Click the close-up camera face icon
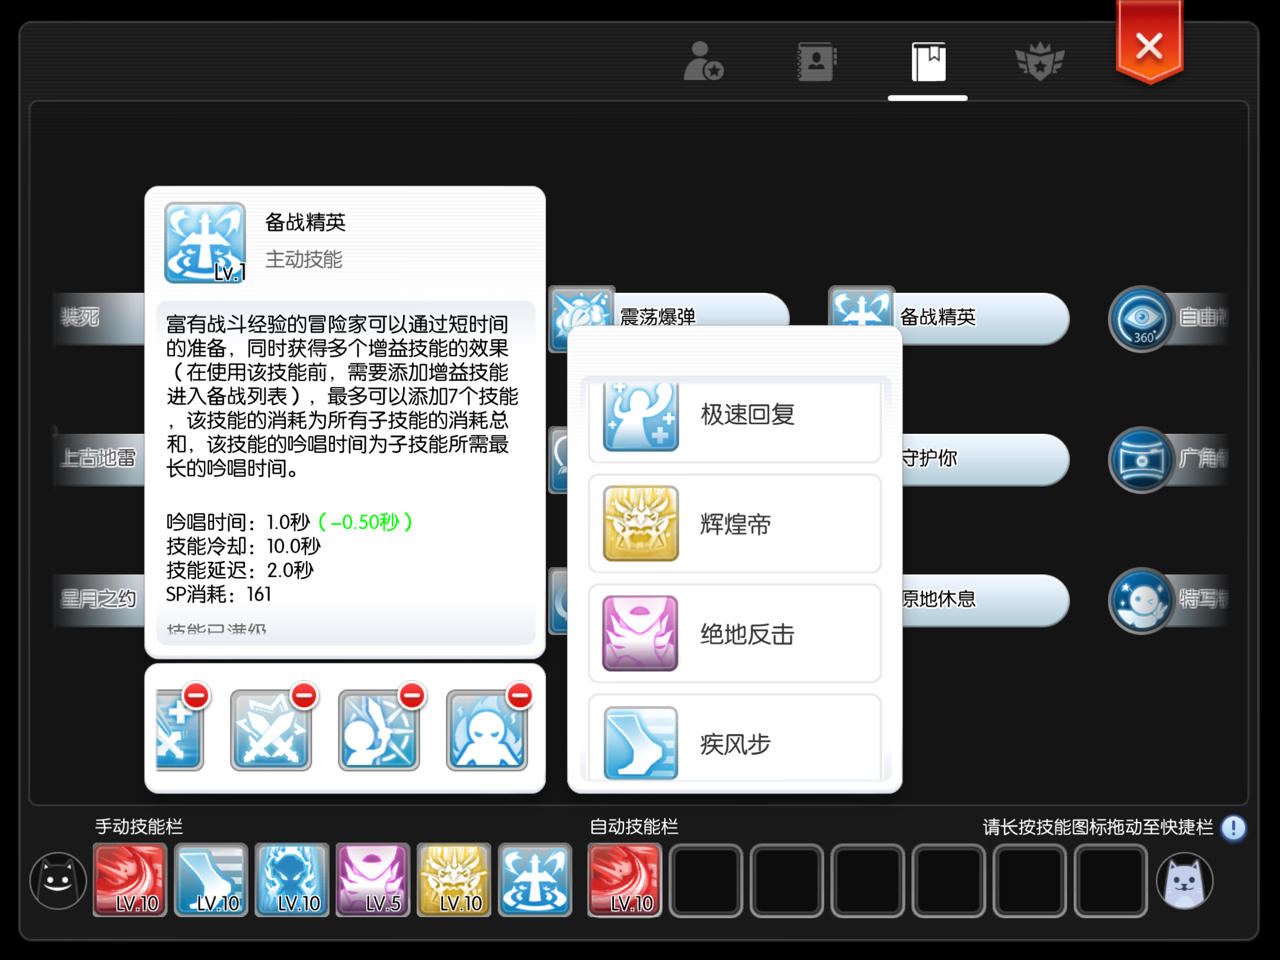1280x960 pixels. point(1141,601)
